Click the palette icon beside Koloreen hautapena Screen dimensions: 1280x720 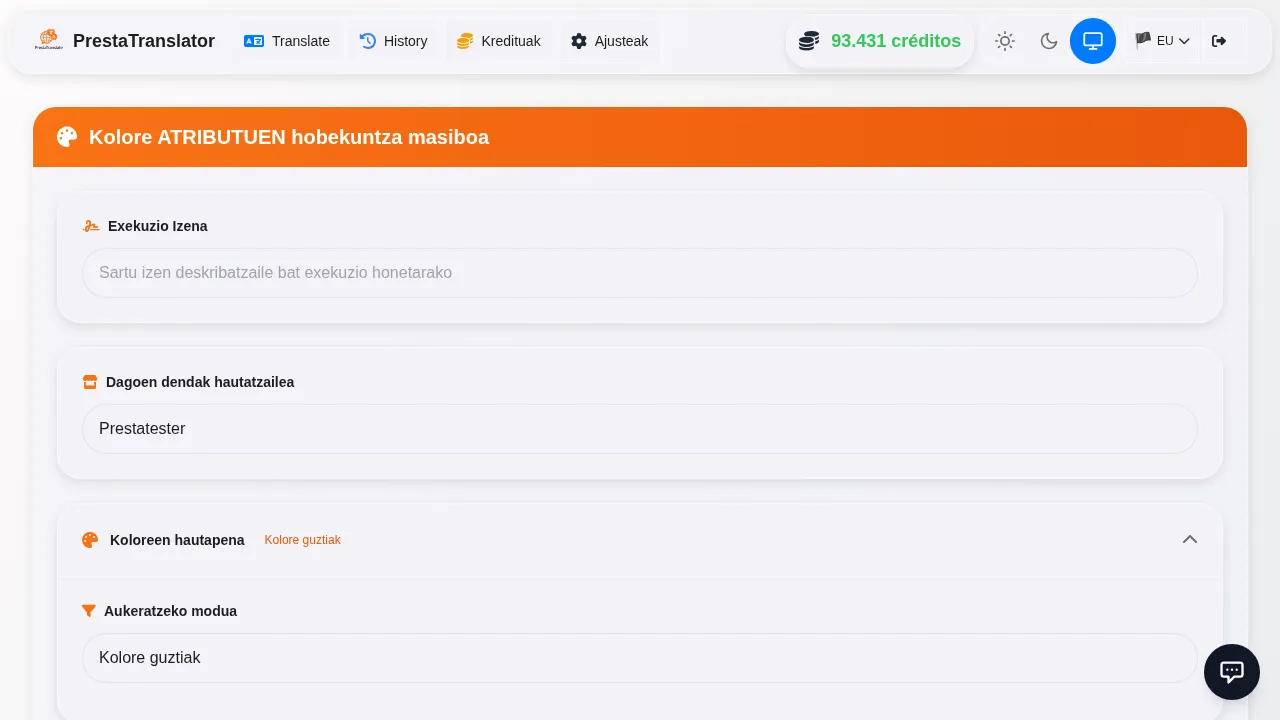[x=90, y=540]
